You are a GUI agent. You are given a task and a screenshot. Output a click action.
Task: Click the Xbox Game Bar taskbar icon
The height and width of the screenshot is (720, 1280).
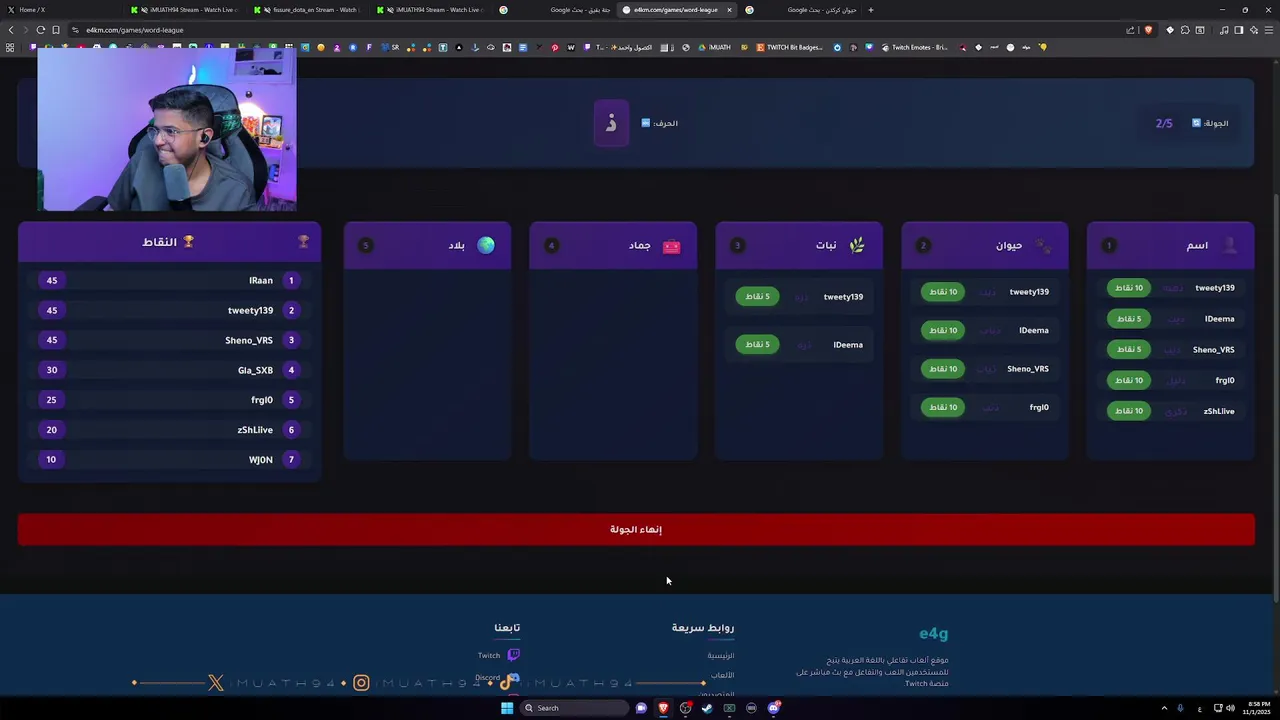click(x=729, y=708)
